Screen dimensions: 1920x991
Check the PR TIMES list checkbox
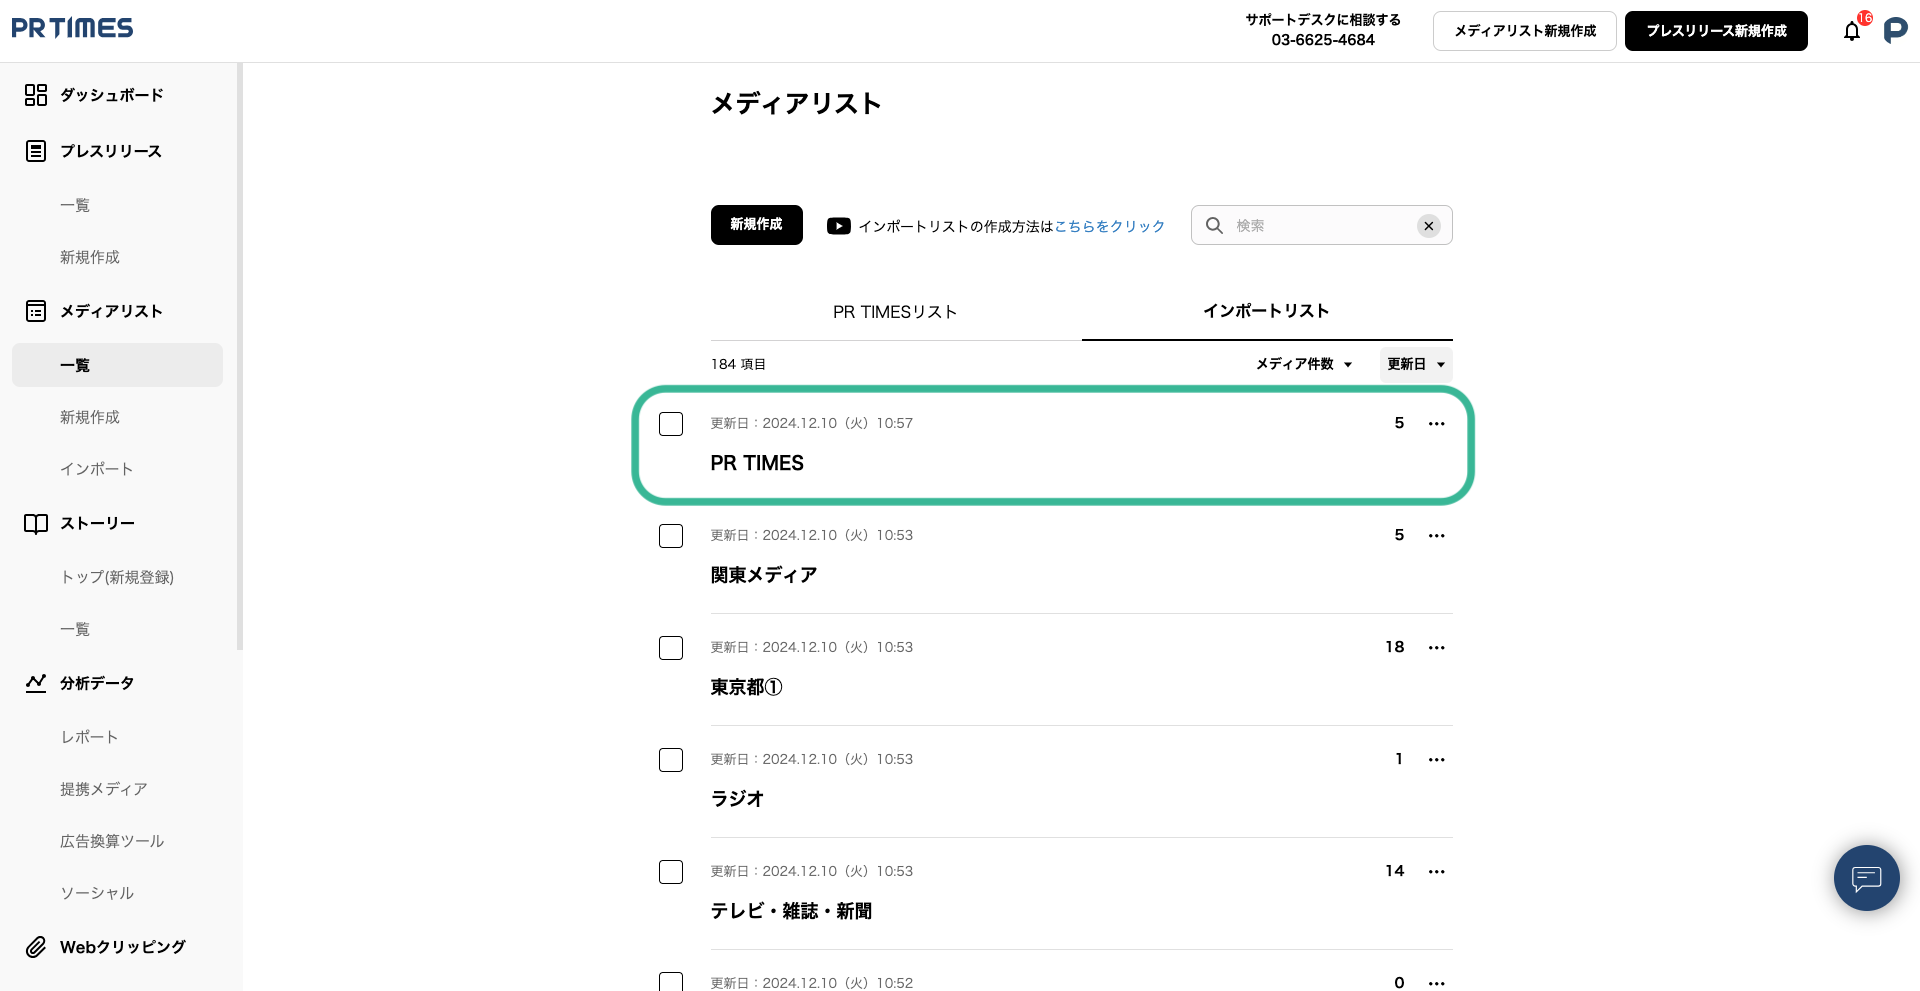click(671, 424)
